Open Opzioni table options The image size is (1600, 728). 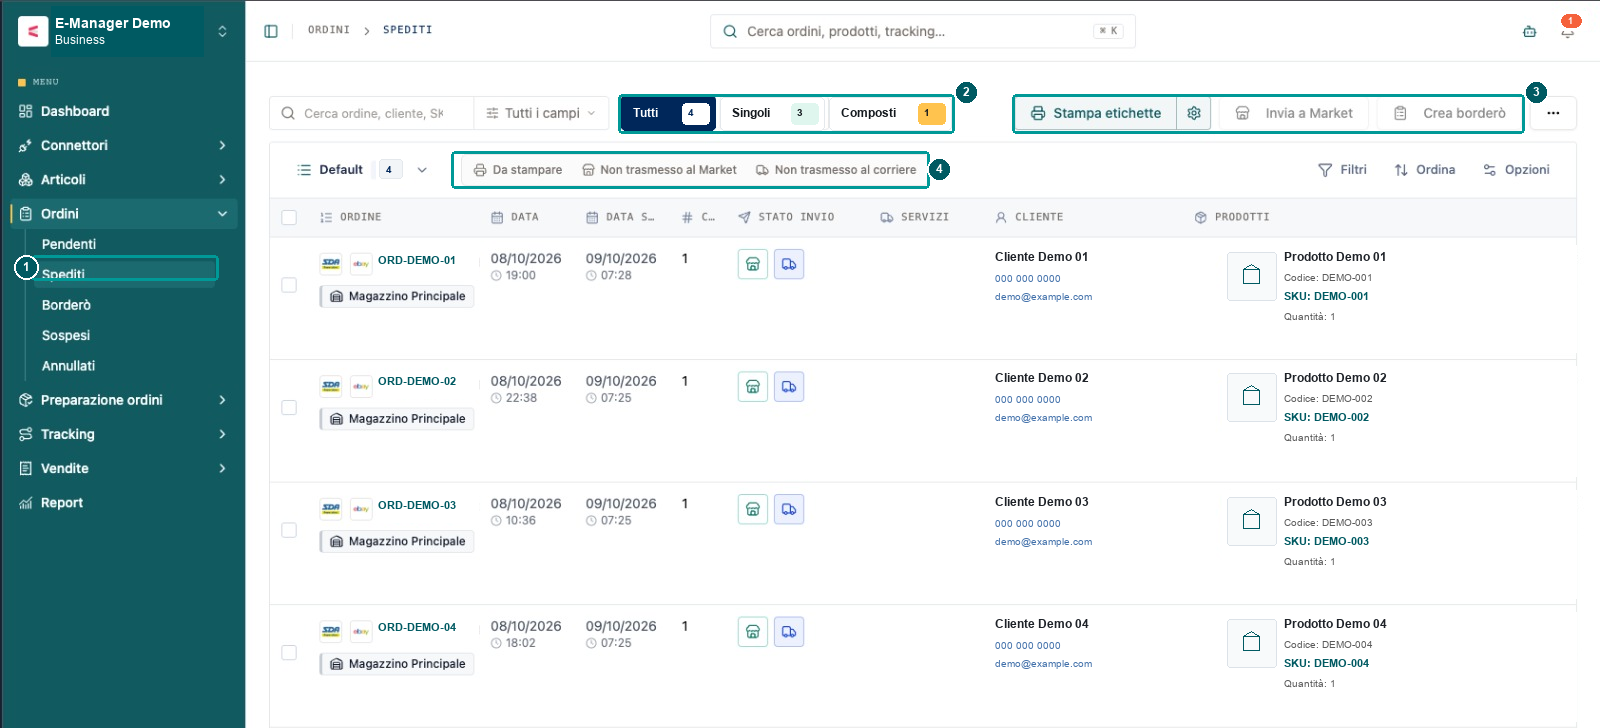pyautogui.click(x=1516, y=170)
